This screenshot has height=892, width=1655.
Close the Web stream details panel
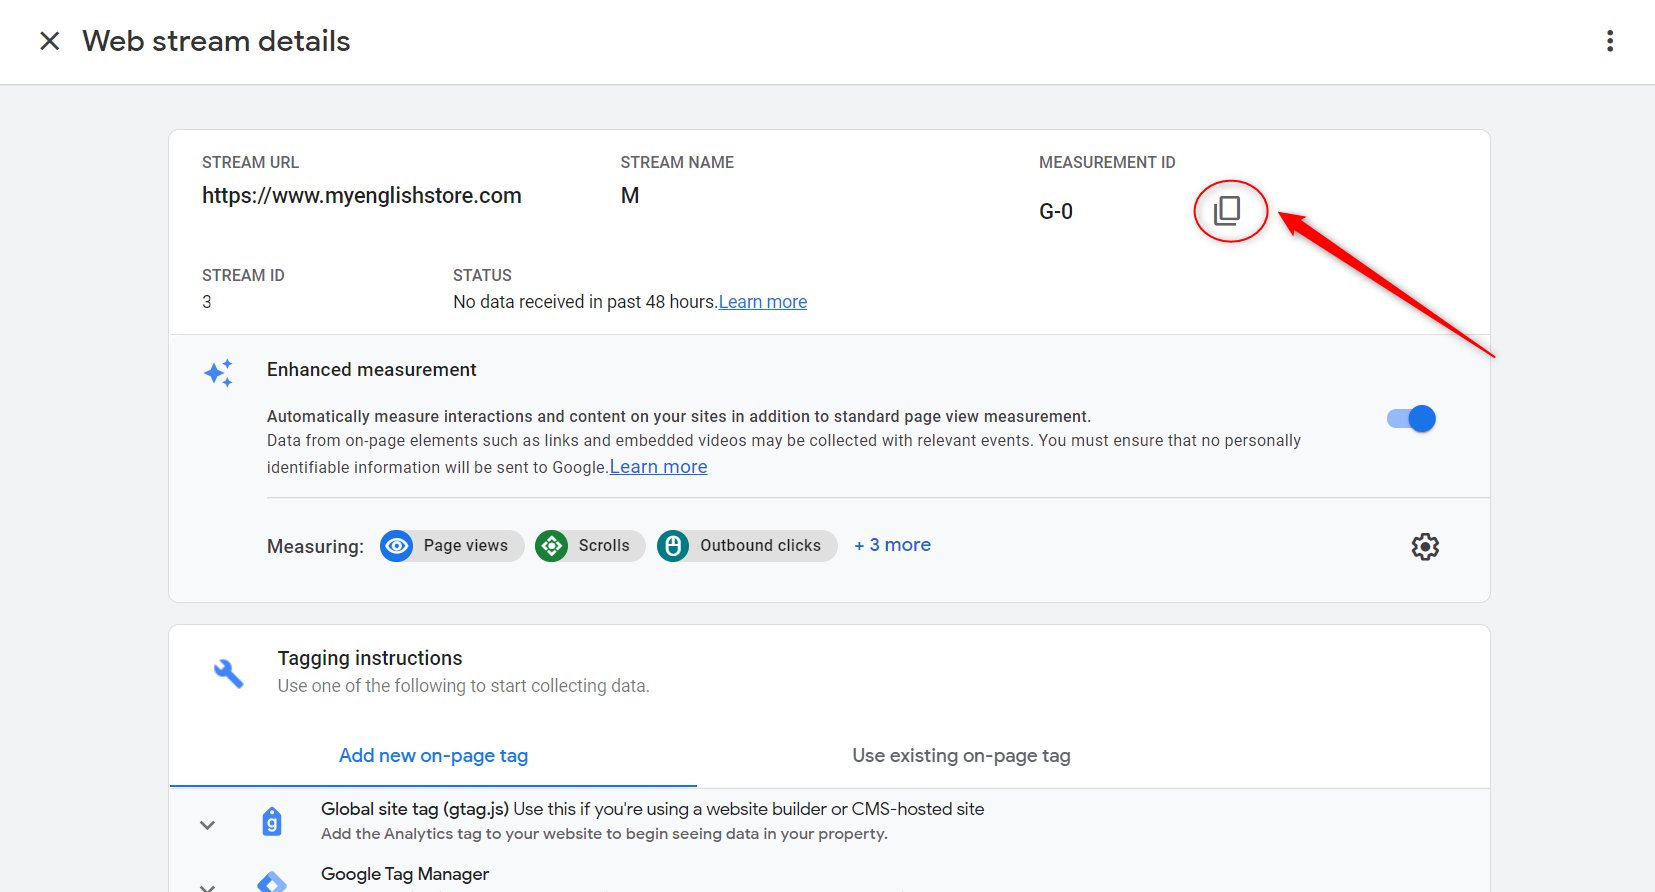pyautogui.click(x=49, y=41)
